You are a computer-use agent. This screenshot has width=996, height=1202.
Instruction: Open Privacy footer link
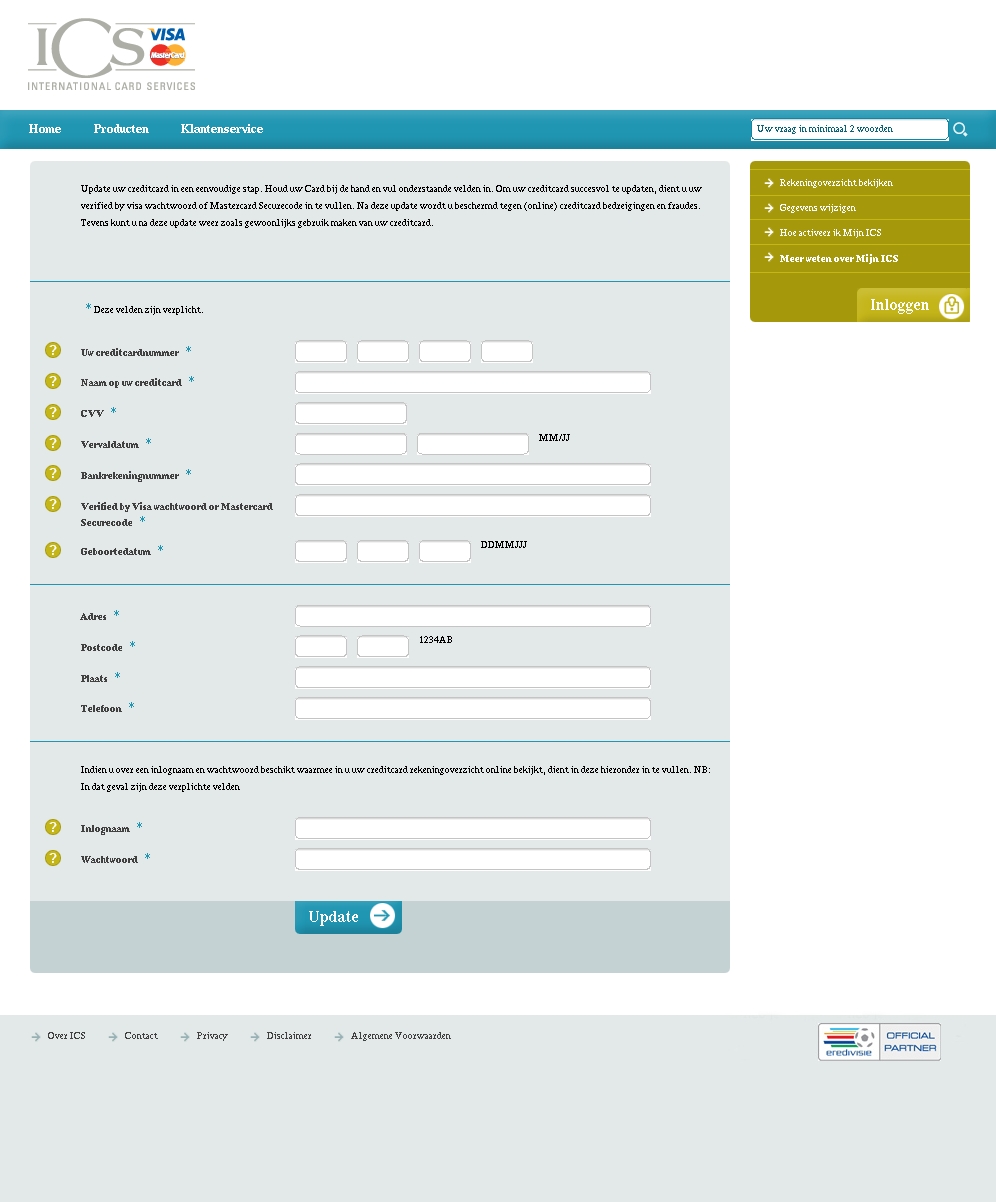(212, 1036)
